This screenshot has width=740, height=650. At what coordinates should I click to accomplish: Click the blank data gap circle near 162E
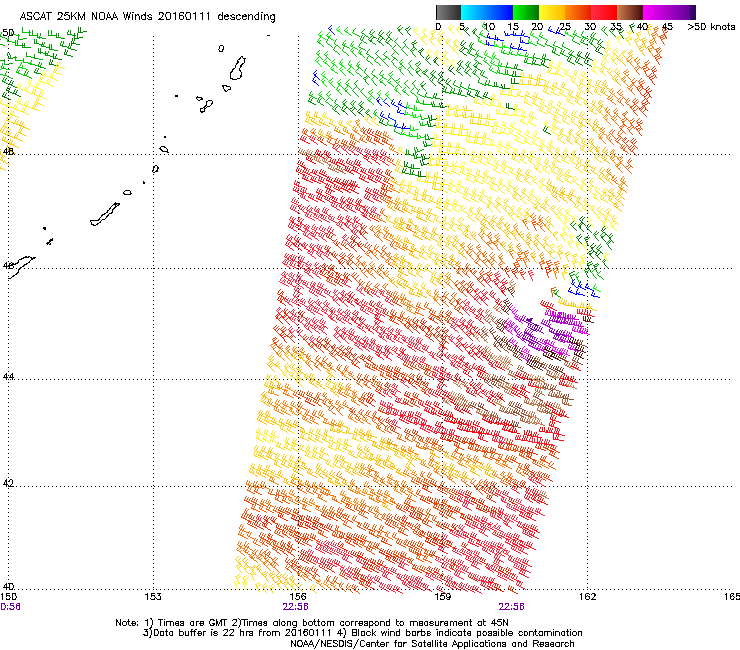[531, 296]
